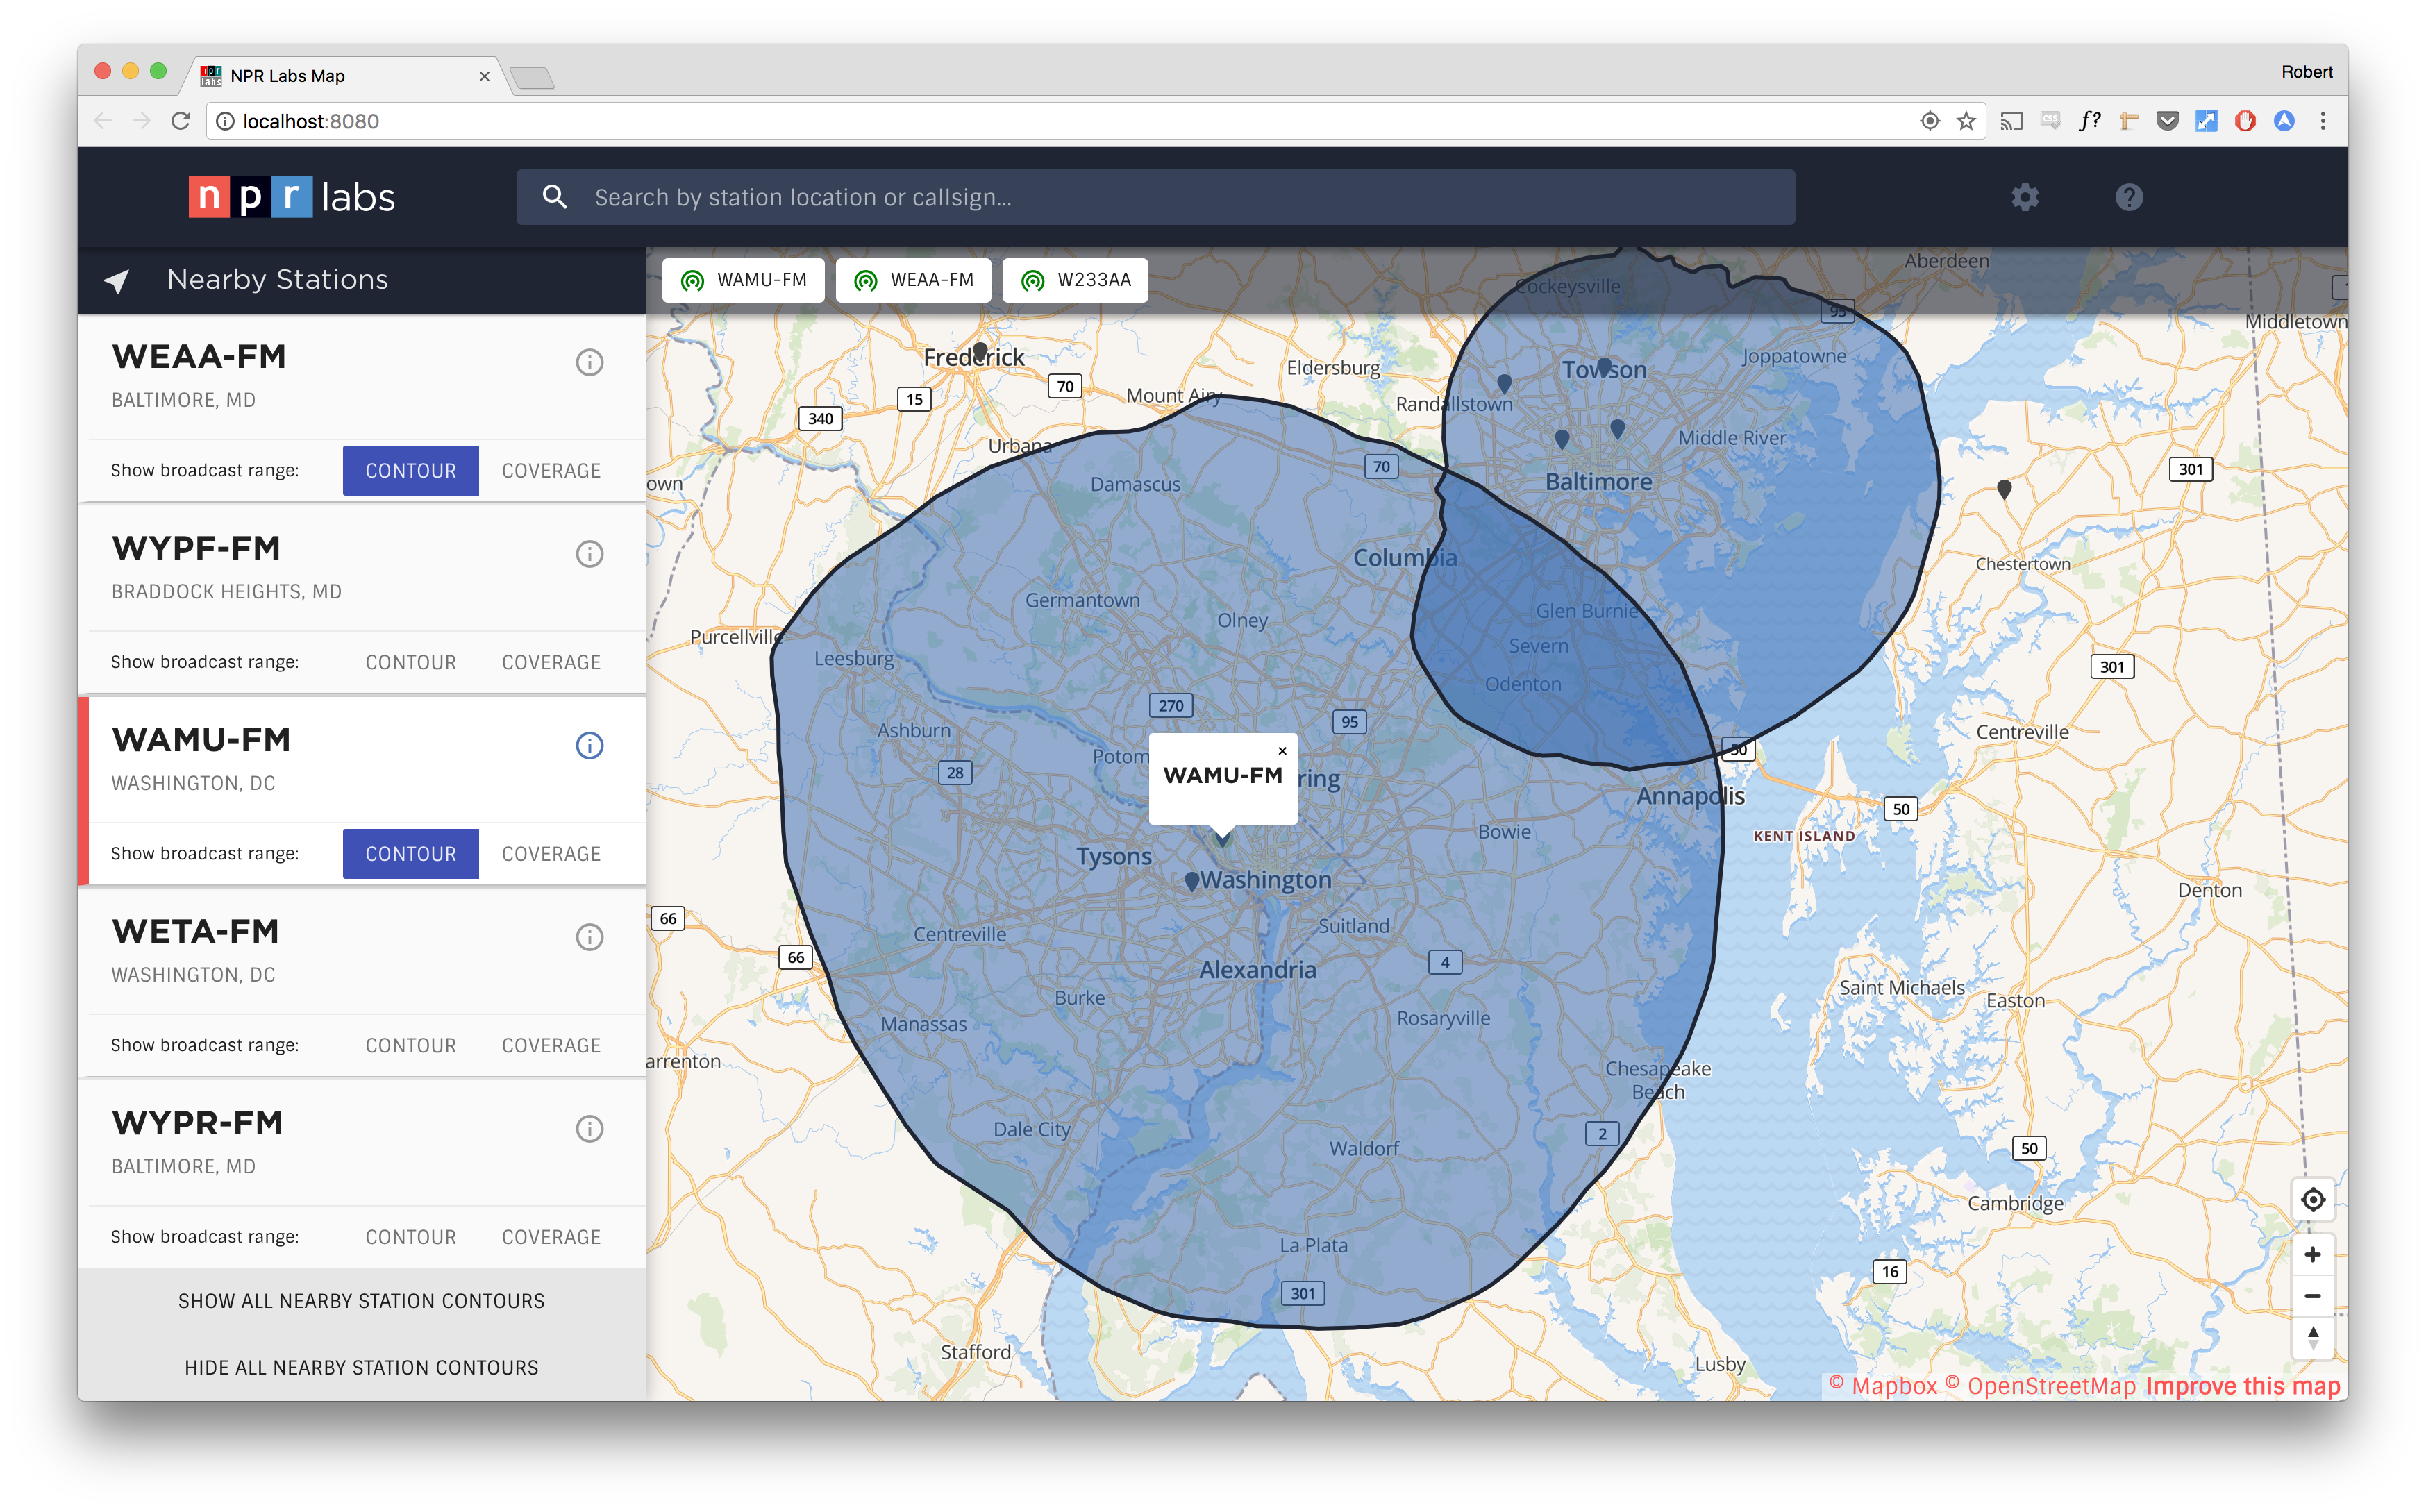Open info for WYPF-FM station
This screenshot has height=1512, width=2426.
(589, 554)
